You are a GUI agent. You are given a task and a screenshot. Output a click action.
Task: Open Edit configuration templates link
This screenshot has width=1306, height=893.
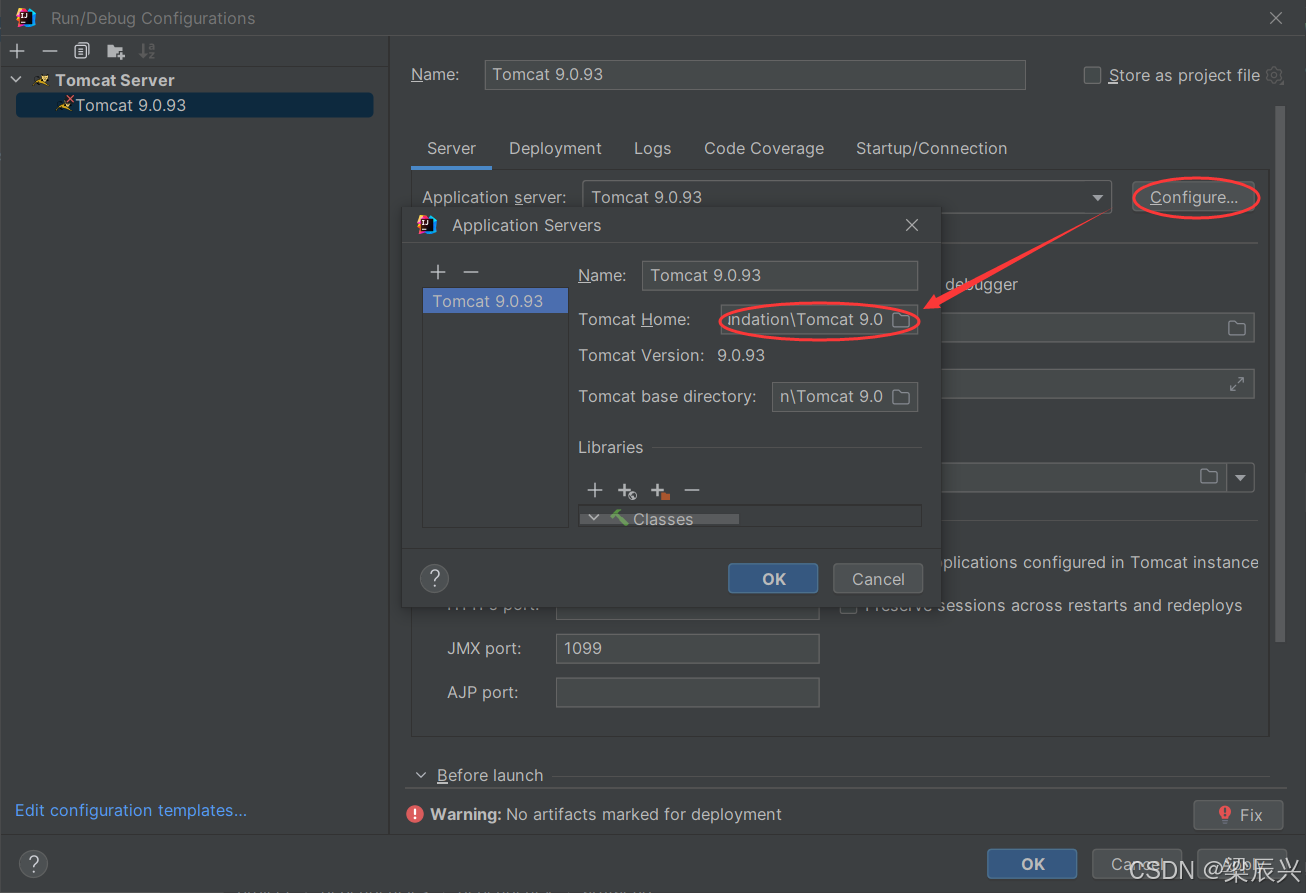tap(131, 810)
